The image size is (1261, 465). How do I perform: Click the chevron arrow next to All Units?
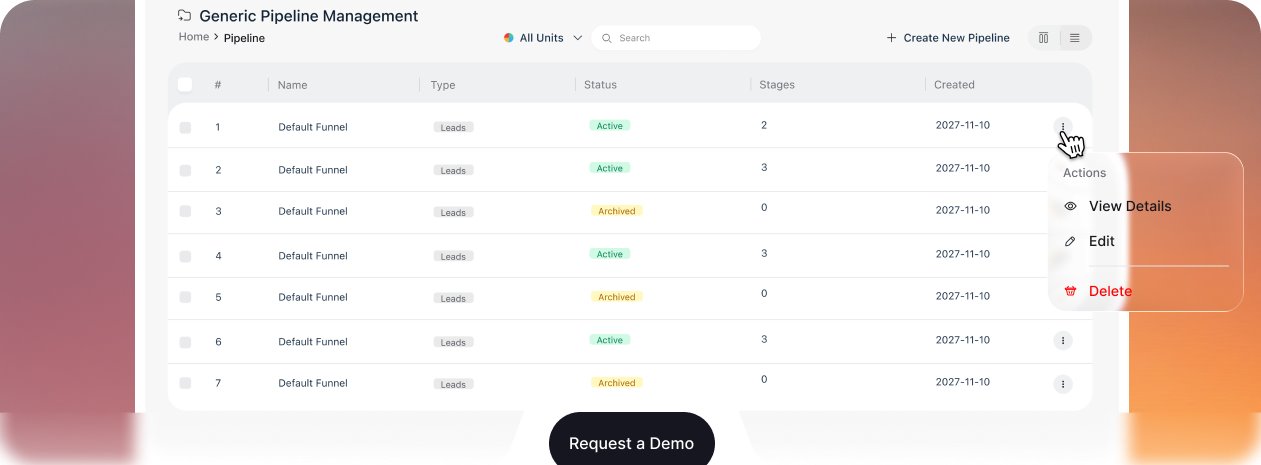pos(577,38)
